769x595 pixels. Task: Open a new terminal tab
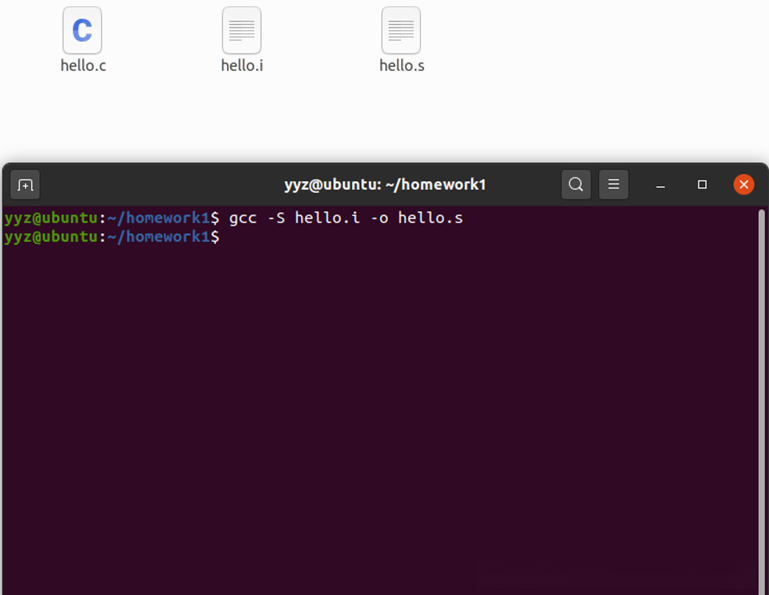25,184
